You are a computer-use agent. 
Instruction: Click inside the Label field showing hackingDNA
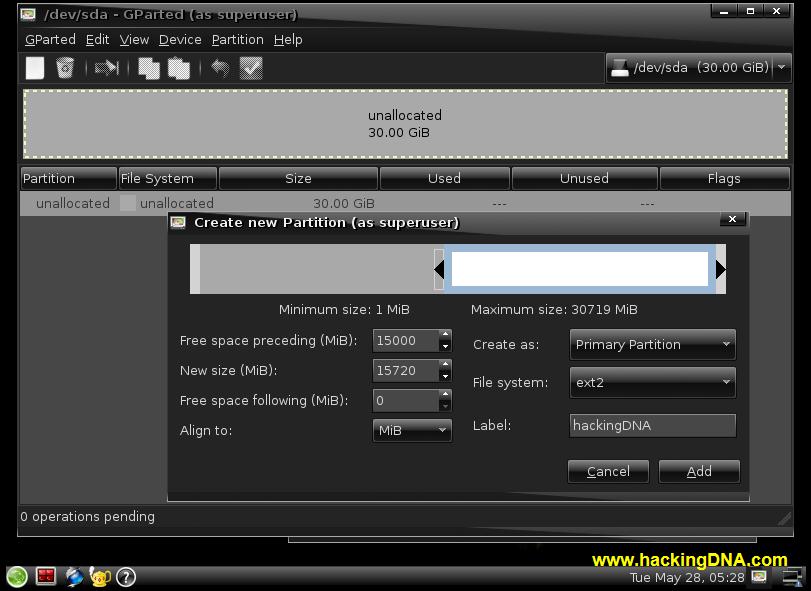pyautogui.click(x=651, y=425)
